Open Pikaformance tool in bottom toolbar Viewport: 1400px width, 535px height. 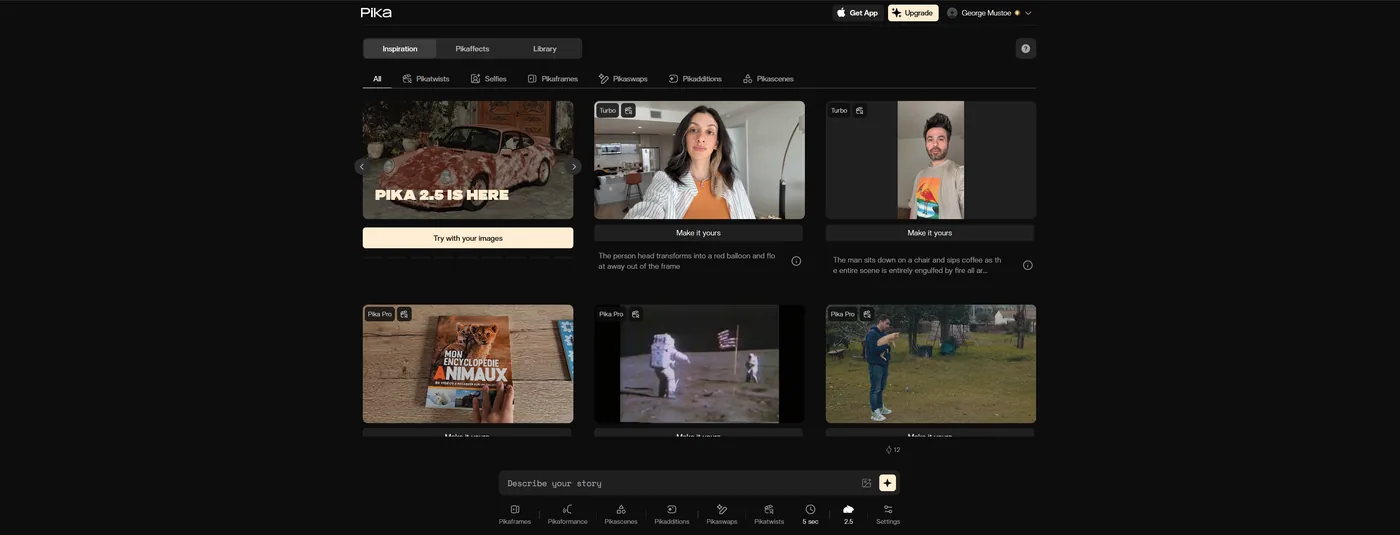(x=567, y=514)
